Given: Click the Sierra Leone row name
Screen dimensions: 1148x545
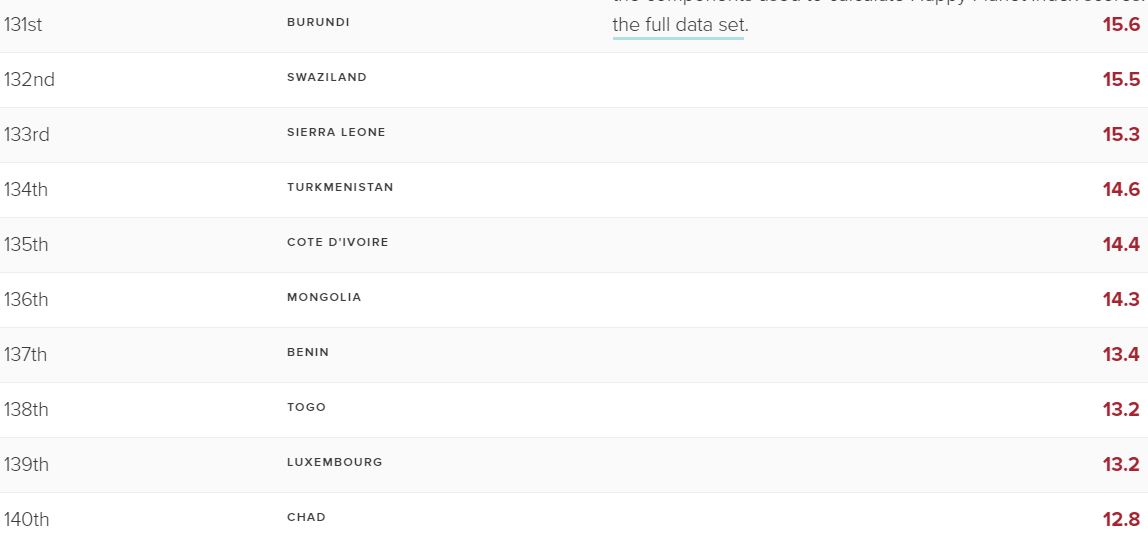Looking at the screenshot, I should pos(336,132).
